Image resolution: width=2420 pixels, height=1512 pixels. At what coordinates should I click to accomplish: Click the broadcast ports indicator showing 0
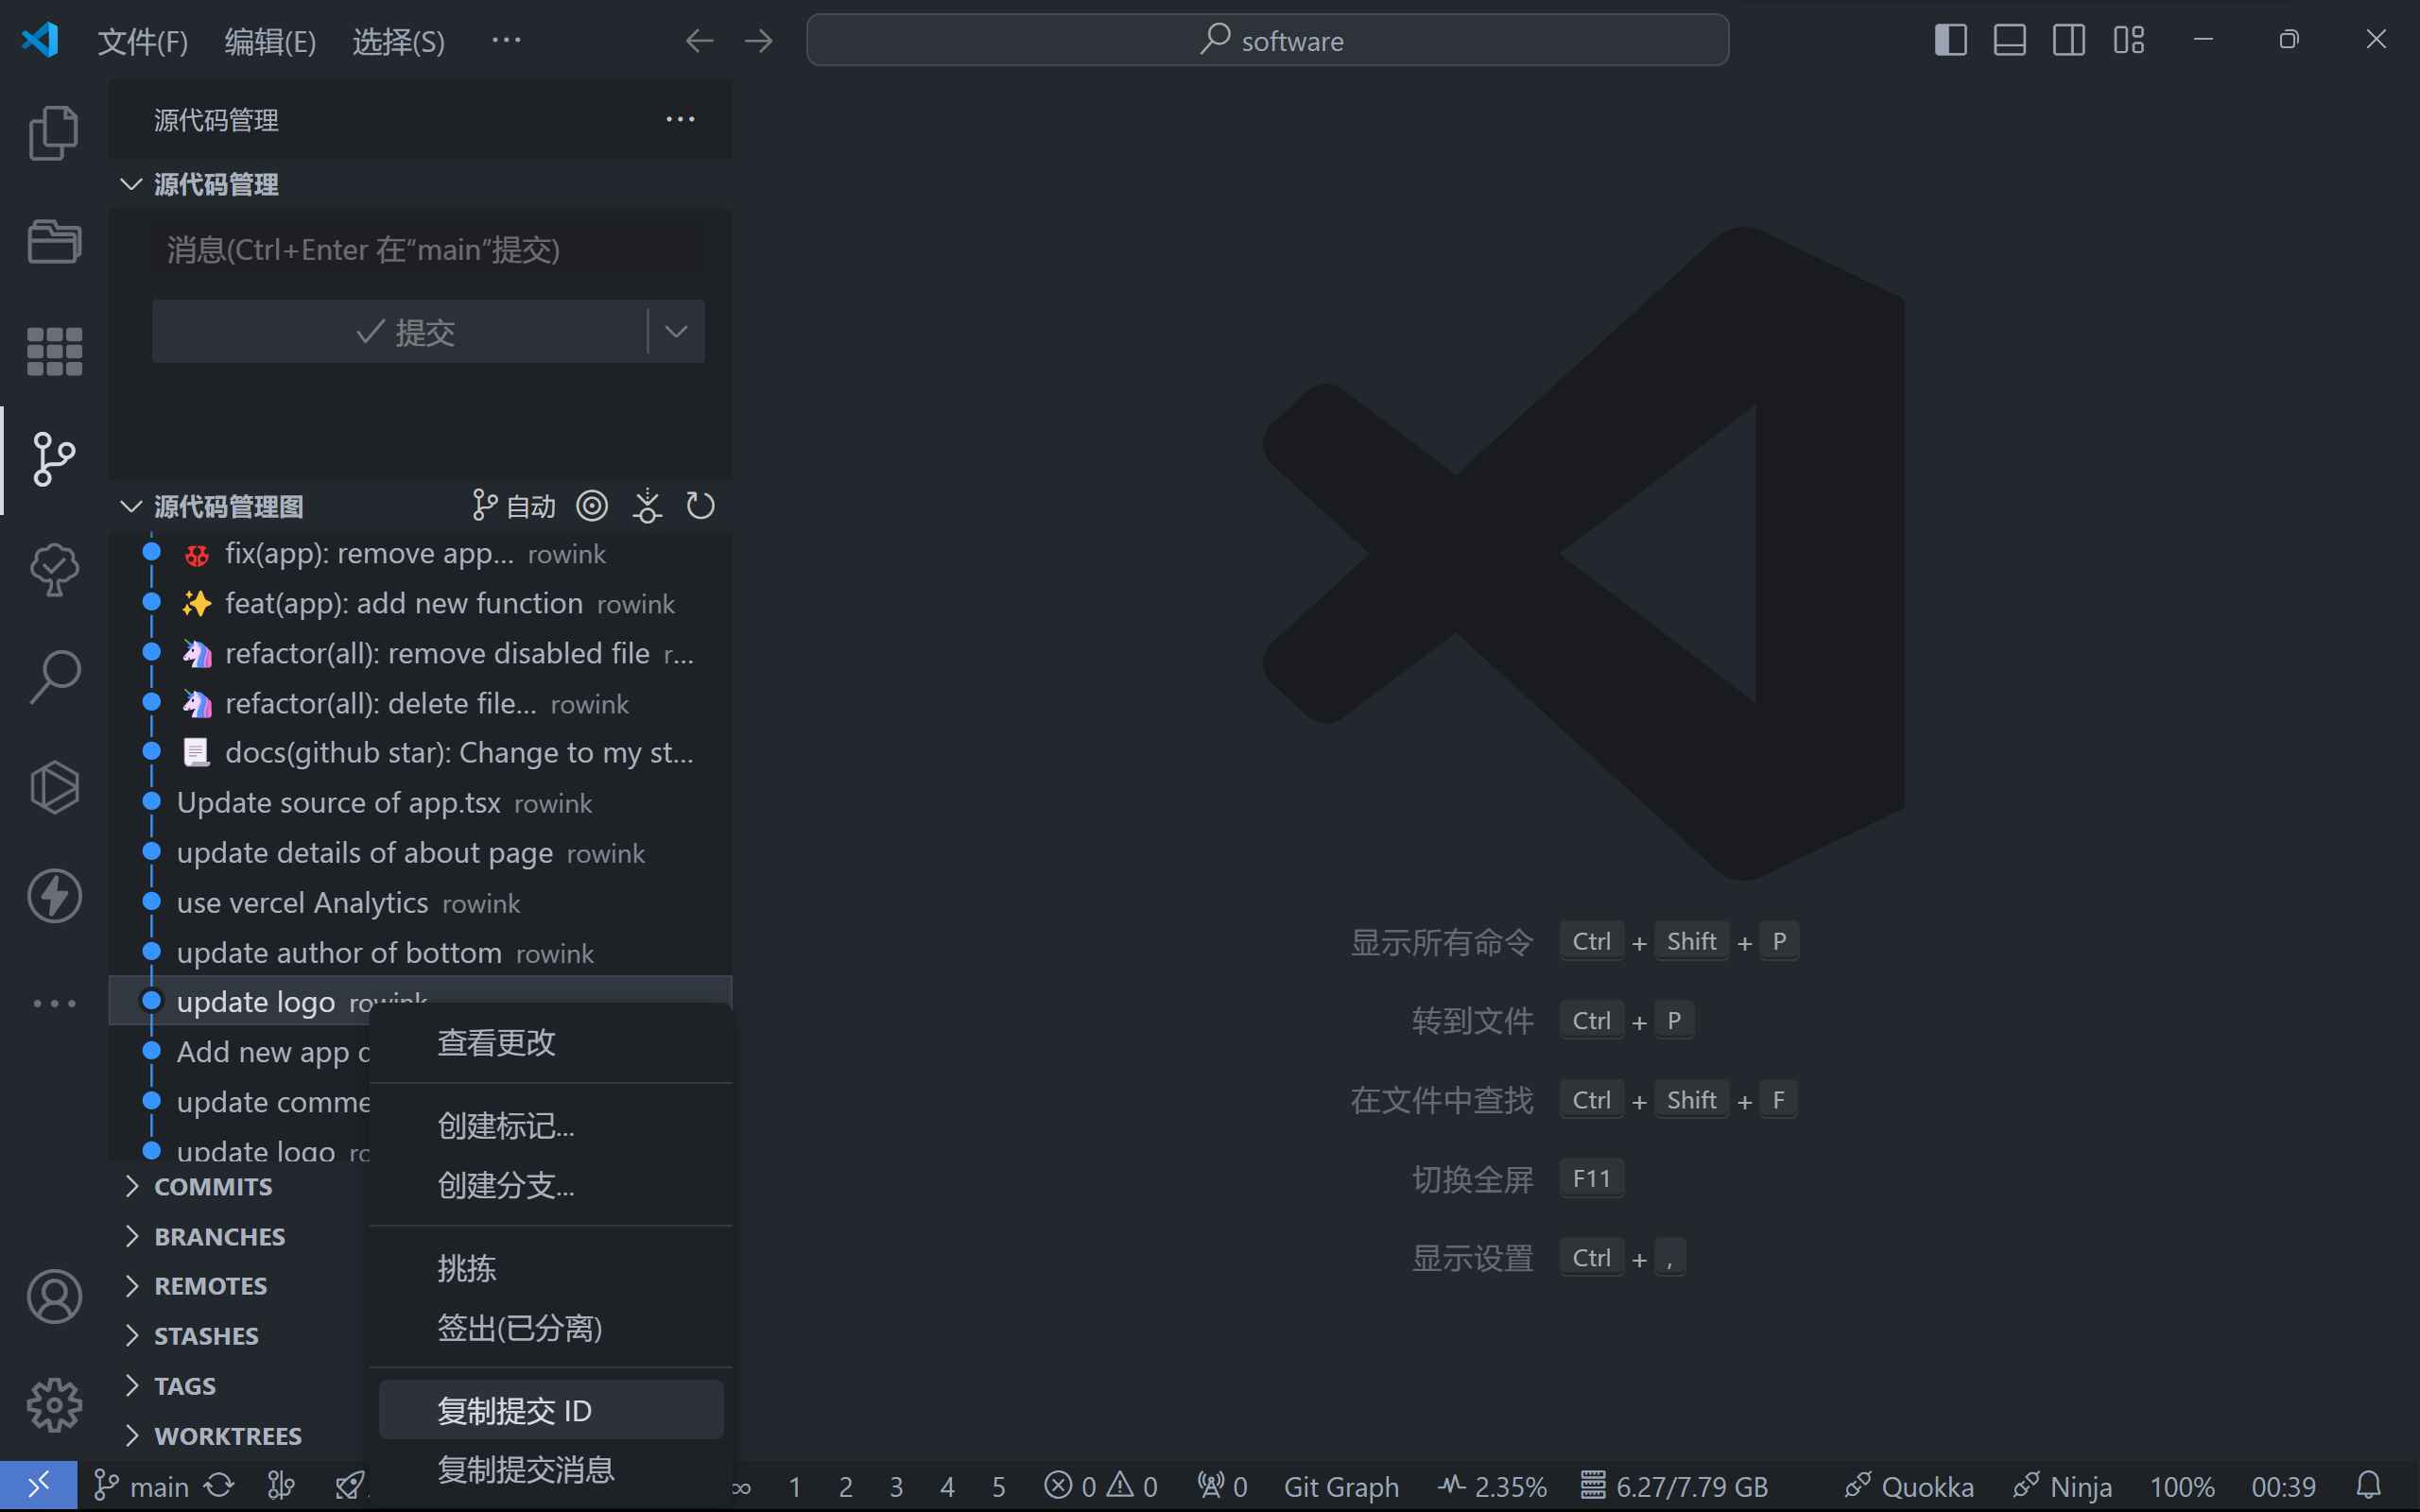1222,1486
